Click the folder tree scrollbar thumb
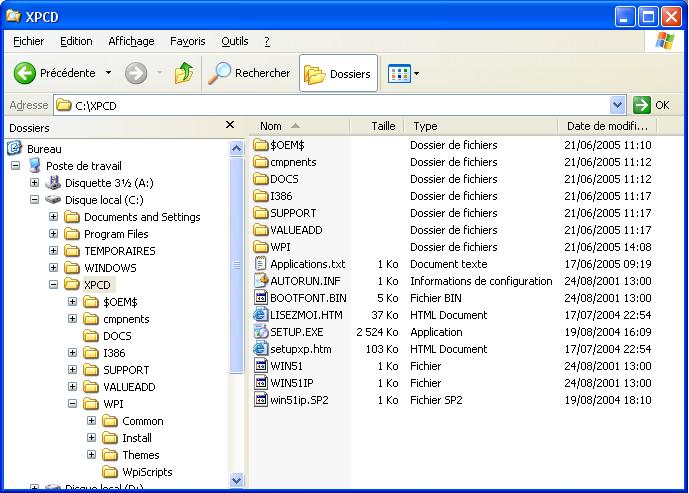The image size is (689, 493). pos(236,265)
